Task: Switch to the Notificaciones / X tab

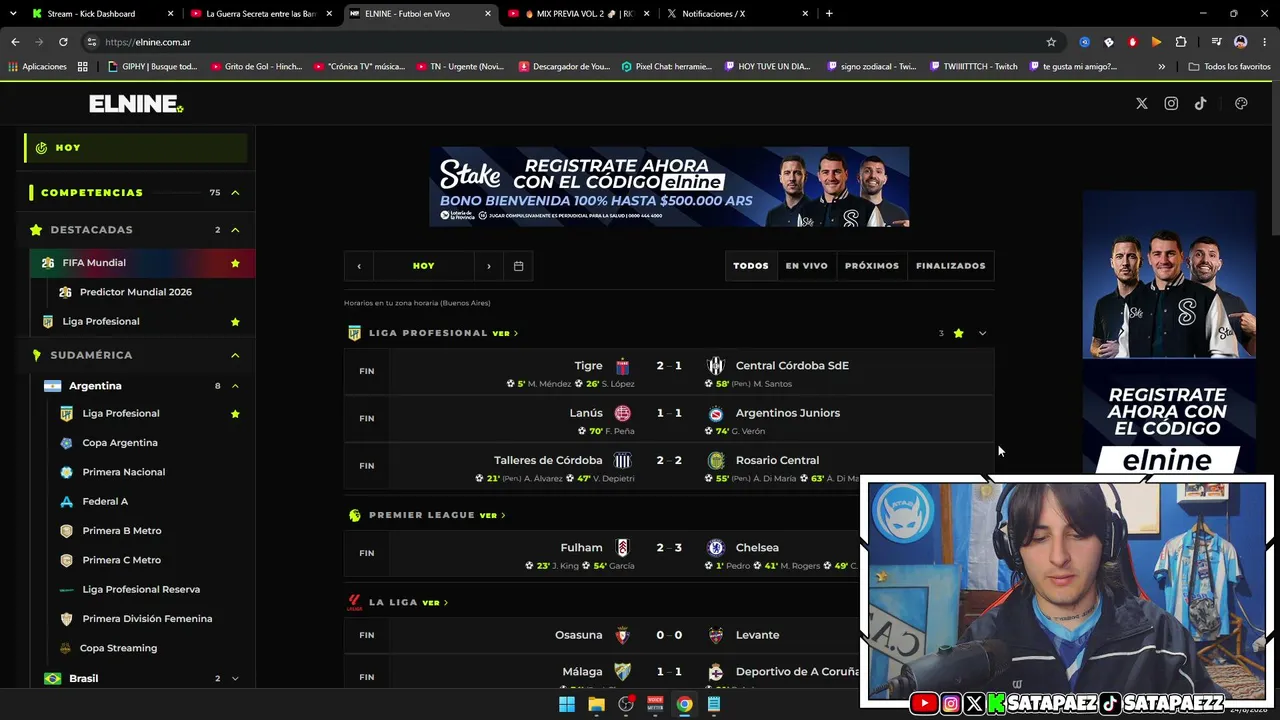Action: pyautogui.click(x=736, y=14)
